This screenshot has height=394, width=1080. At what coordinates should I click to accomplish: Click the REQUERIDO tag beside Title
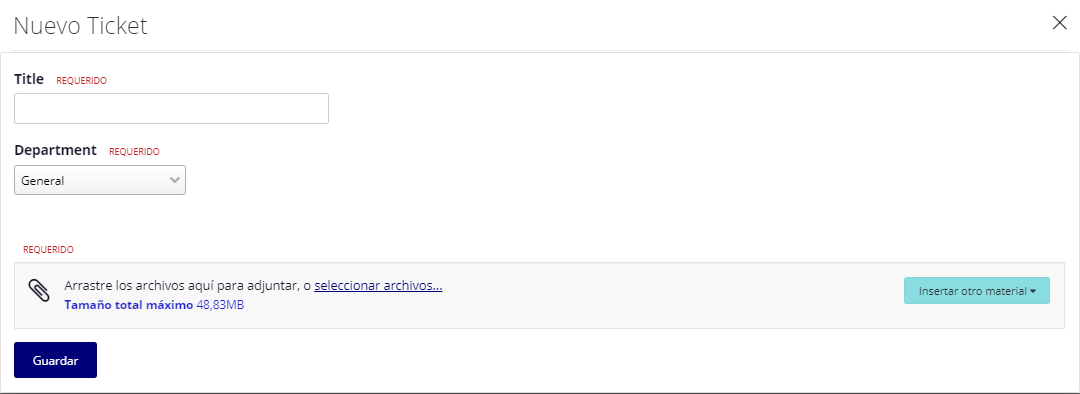(x=81, y=81)
